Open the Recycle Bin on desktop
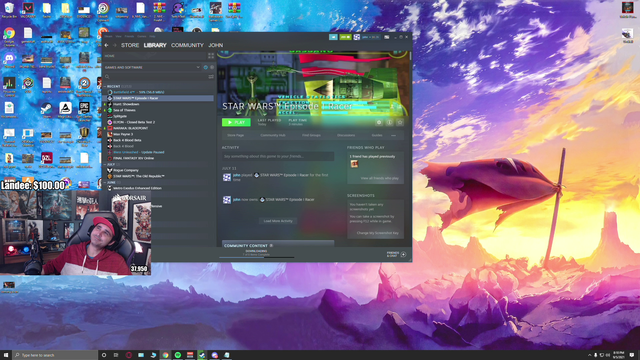 click(x=9, y=10)
